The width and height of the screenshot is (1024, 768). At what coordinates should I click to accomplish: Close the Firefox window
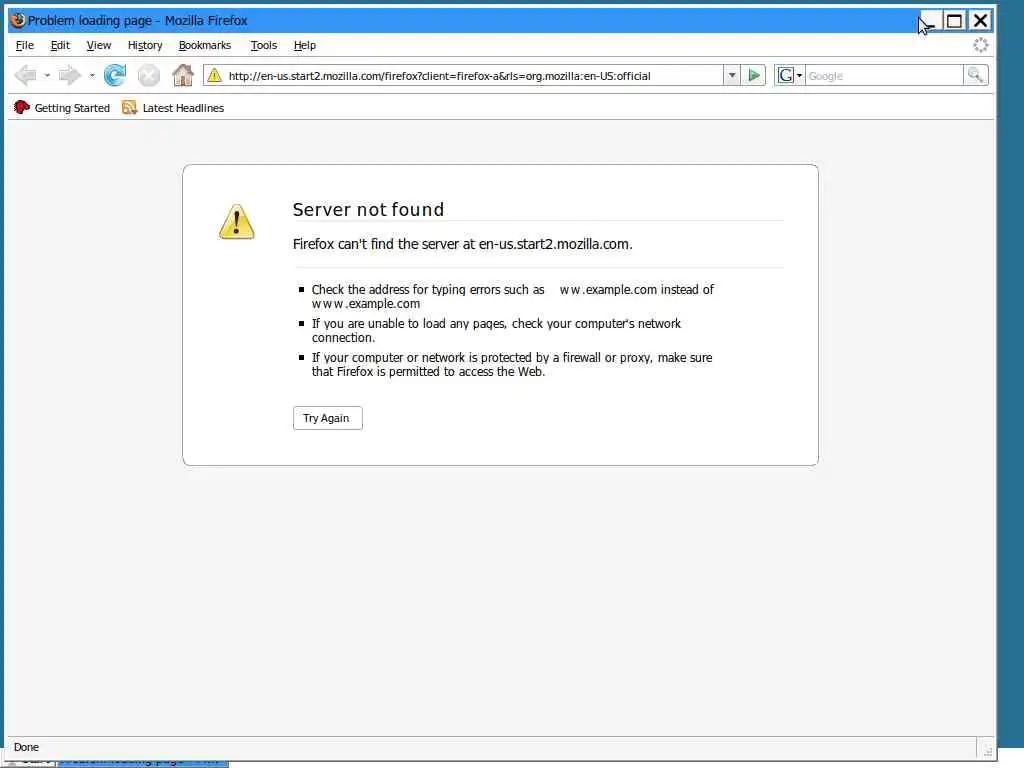pos(980,21)
